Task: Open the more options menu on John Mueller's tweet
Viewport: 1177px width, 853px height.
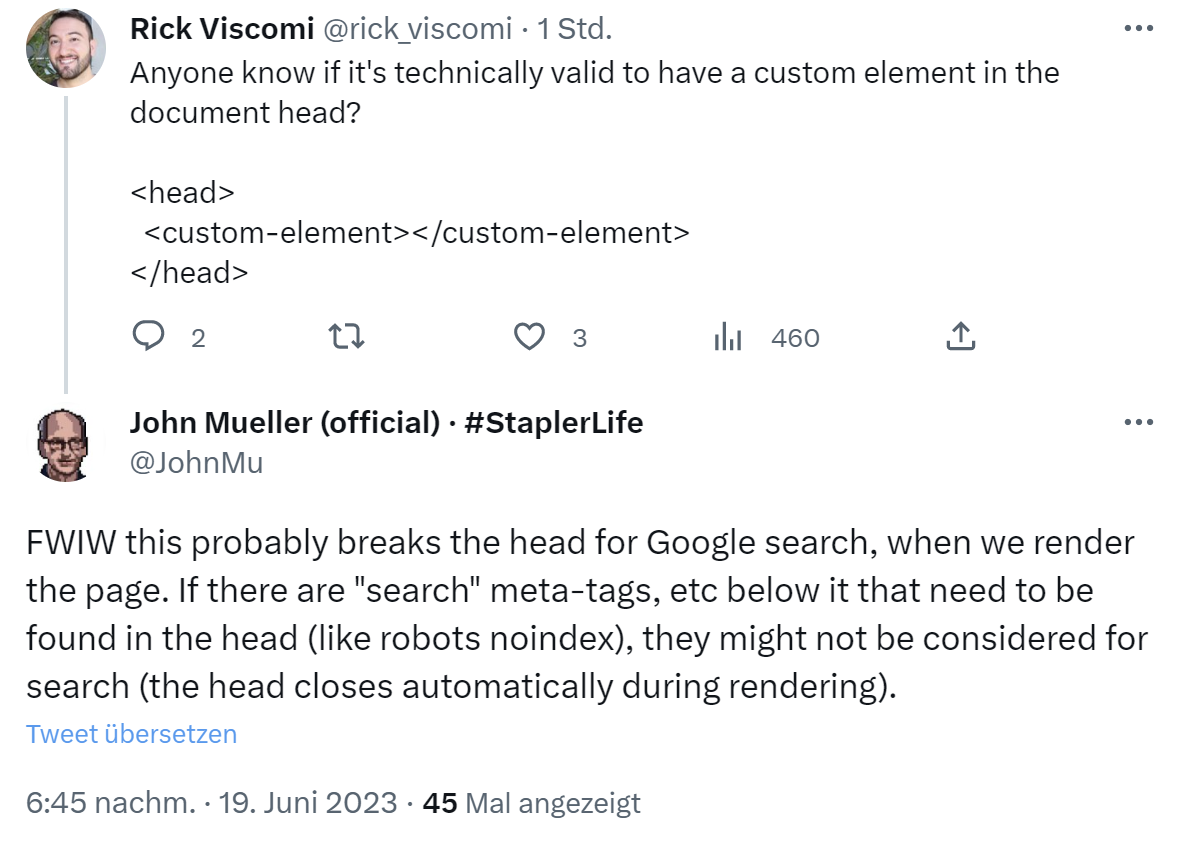Action: coord(1138,421)
